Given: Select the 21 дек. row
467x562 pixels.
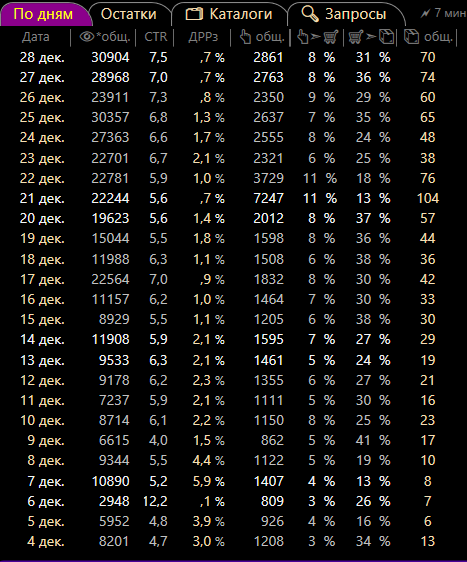Looking at the screenshot, I should click(x=229, y=199).
